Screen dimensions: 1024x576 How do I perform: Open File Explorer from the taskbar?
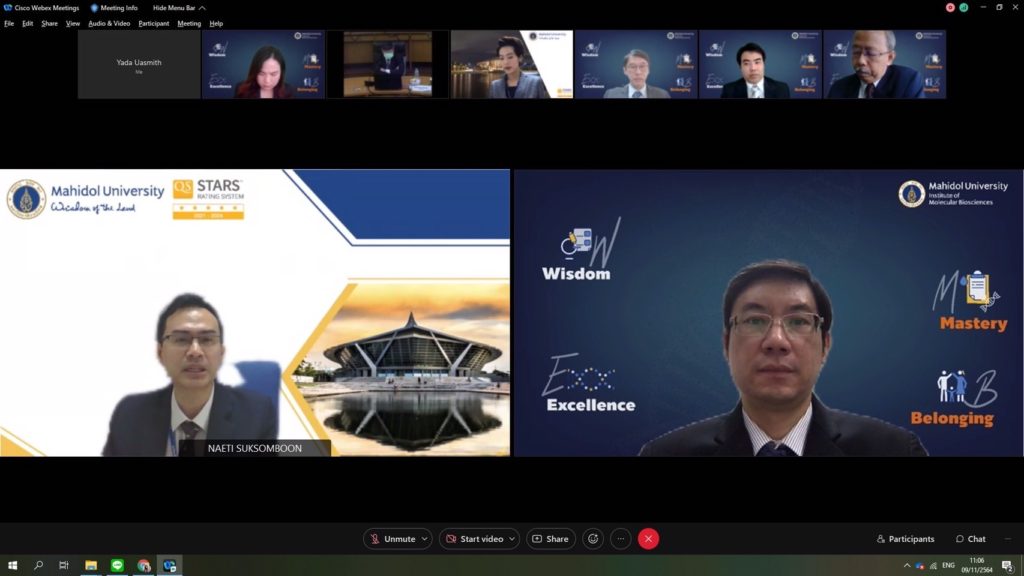tap(91, 566)
